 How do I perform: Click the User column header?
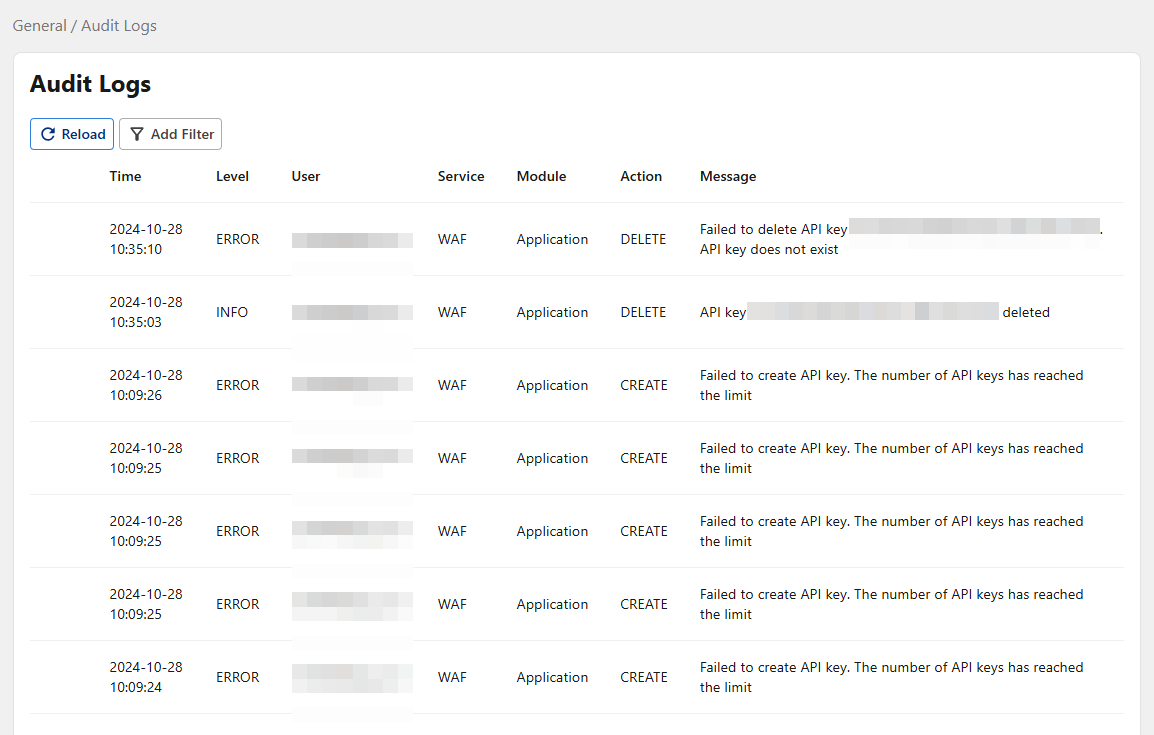(306, 176)
